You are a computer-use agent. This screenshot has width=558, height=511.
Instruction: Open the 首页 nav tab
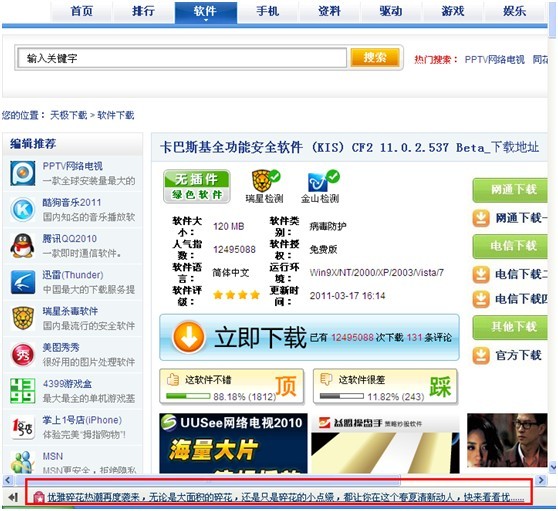click(x=82, y=11)
